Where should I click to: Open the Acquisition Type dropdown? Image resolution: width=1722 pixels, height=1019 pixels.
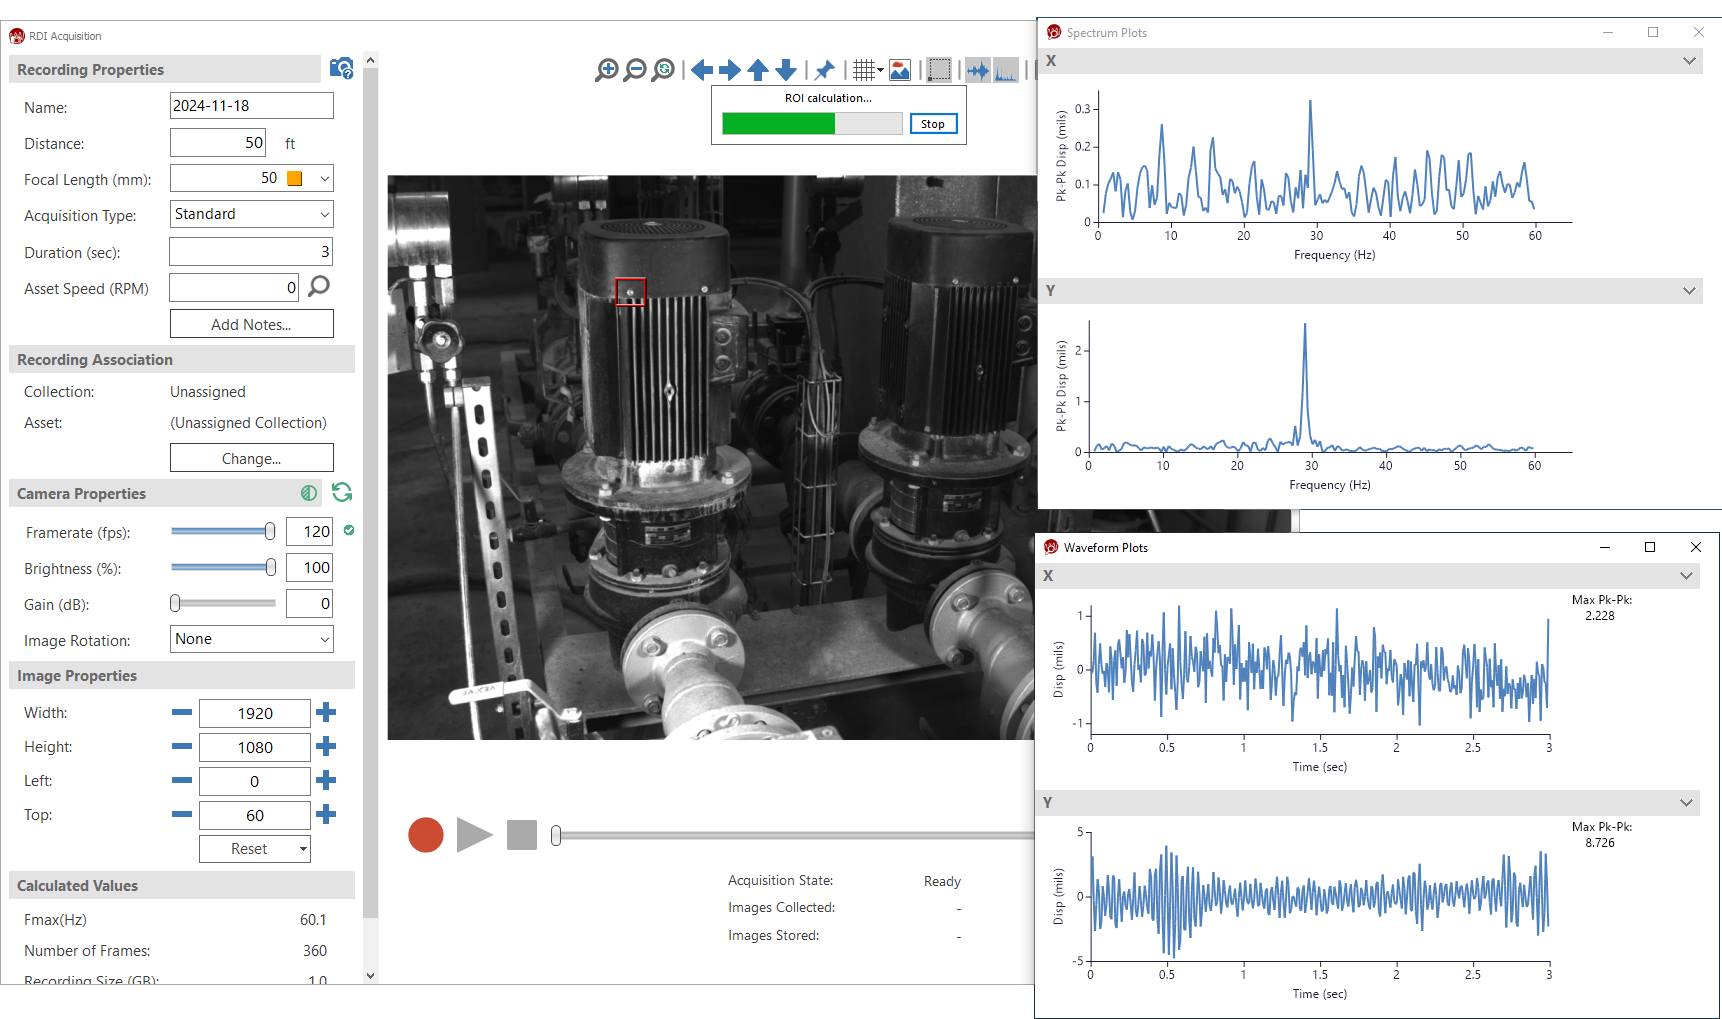coord(324,214)
